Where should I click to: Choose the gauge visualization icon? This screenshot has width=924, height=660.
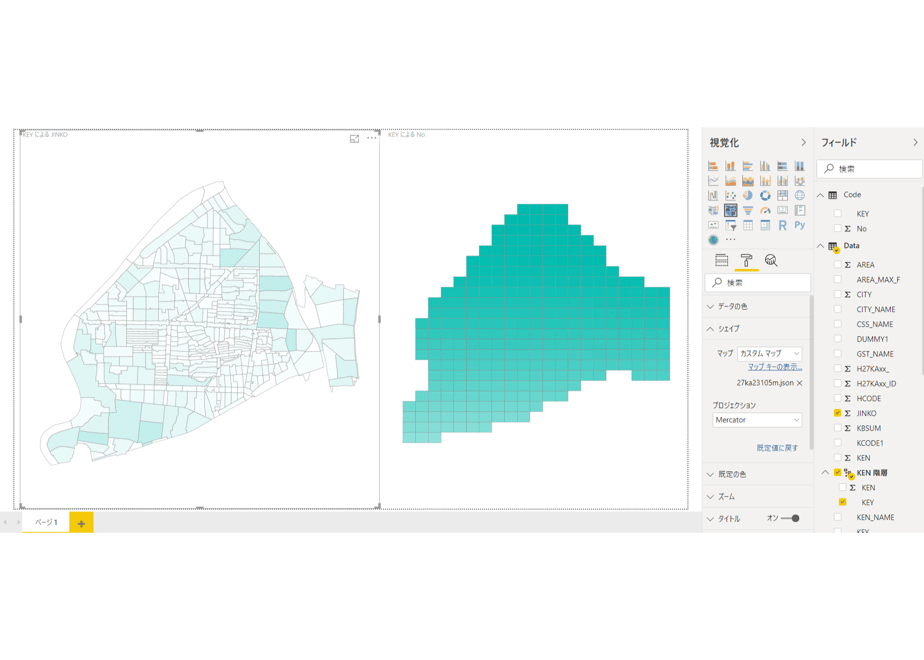click(x=765, y=210)
